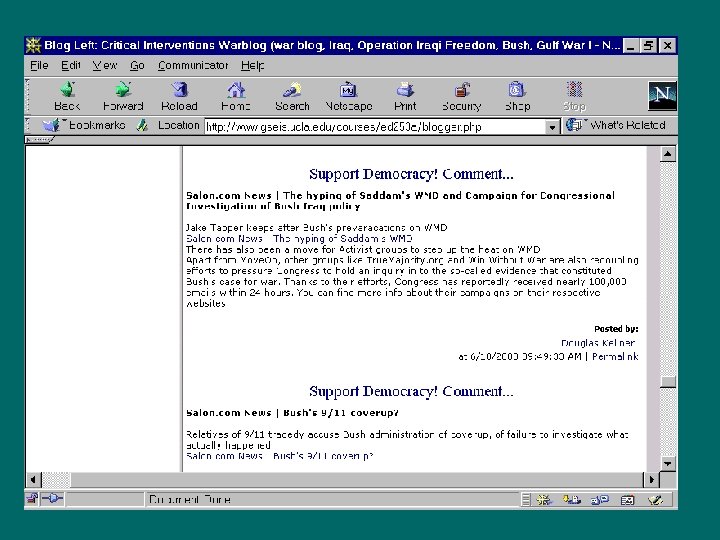
Task: Click the vertical scrollbar up arrow
Action: click(668, 154)
